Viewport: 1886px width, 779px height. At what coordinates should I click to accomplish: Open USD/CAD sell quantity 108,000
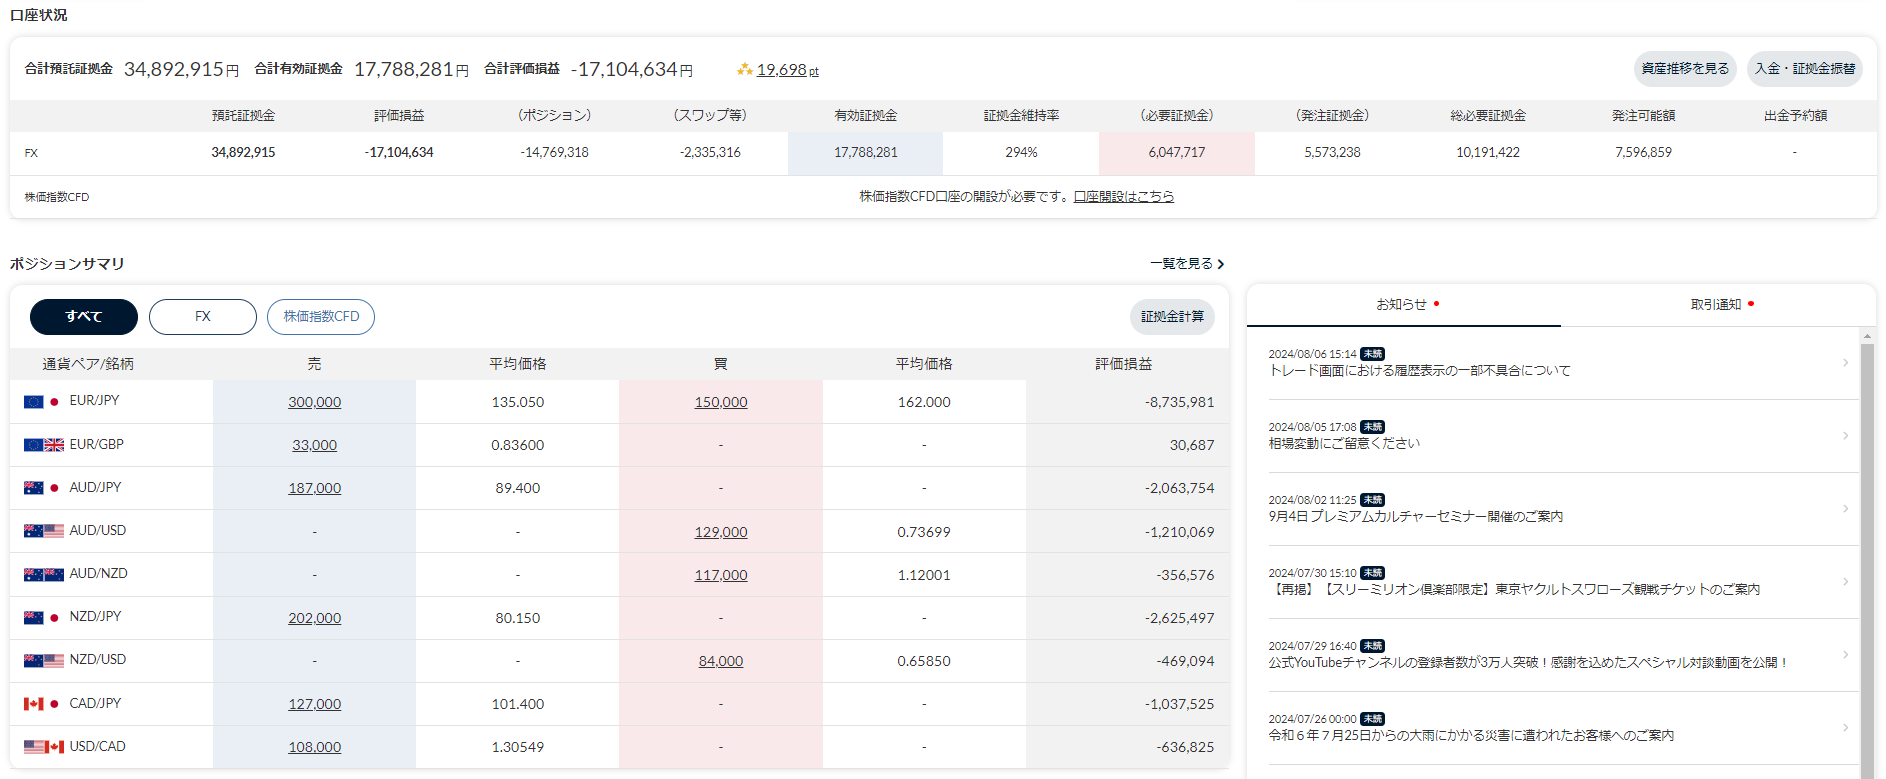pyautogui.click(x=315, y=747)
